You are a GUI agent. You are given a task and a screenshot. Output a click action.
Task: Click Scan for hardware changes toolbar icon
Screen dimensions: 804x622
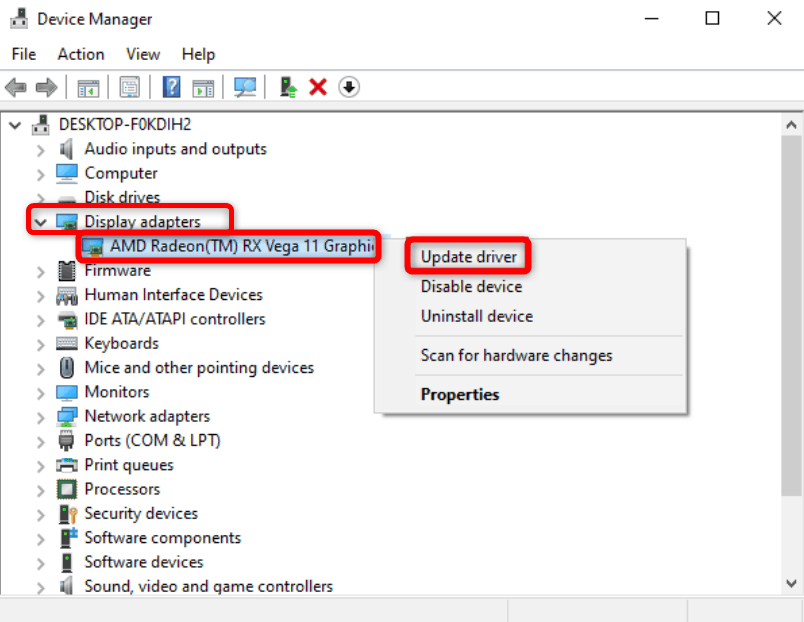point(245,87)
